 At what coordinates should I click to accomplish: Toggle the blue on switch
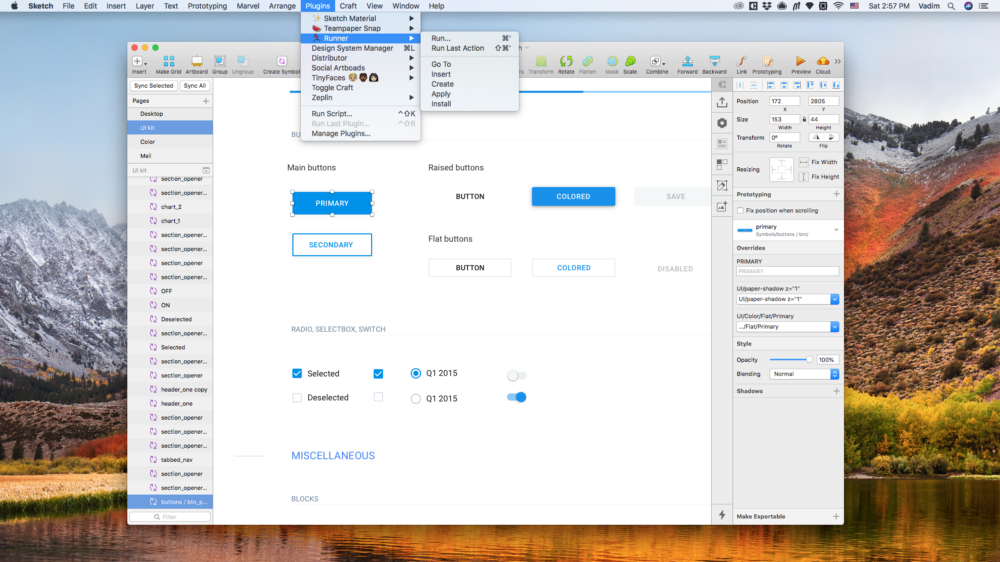click(517, 397)
